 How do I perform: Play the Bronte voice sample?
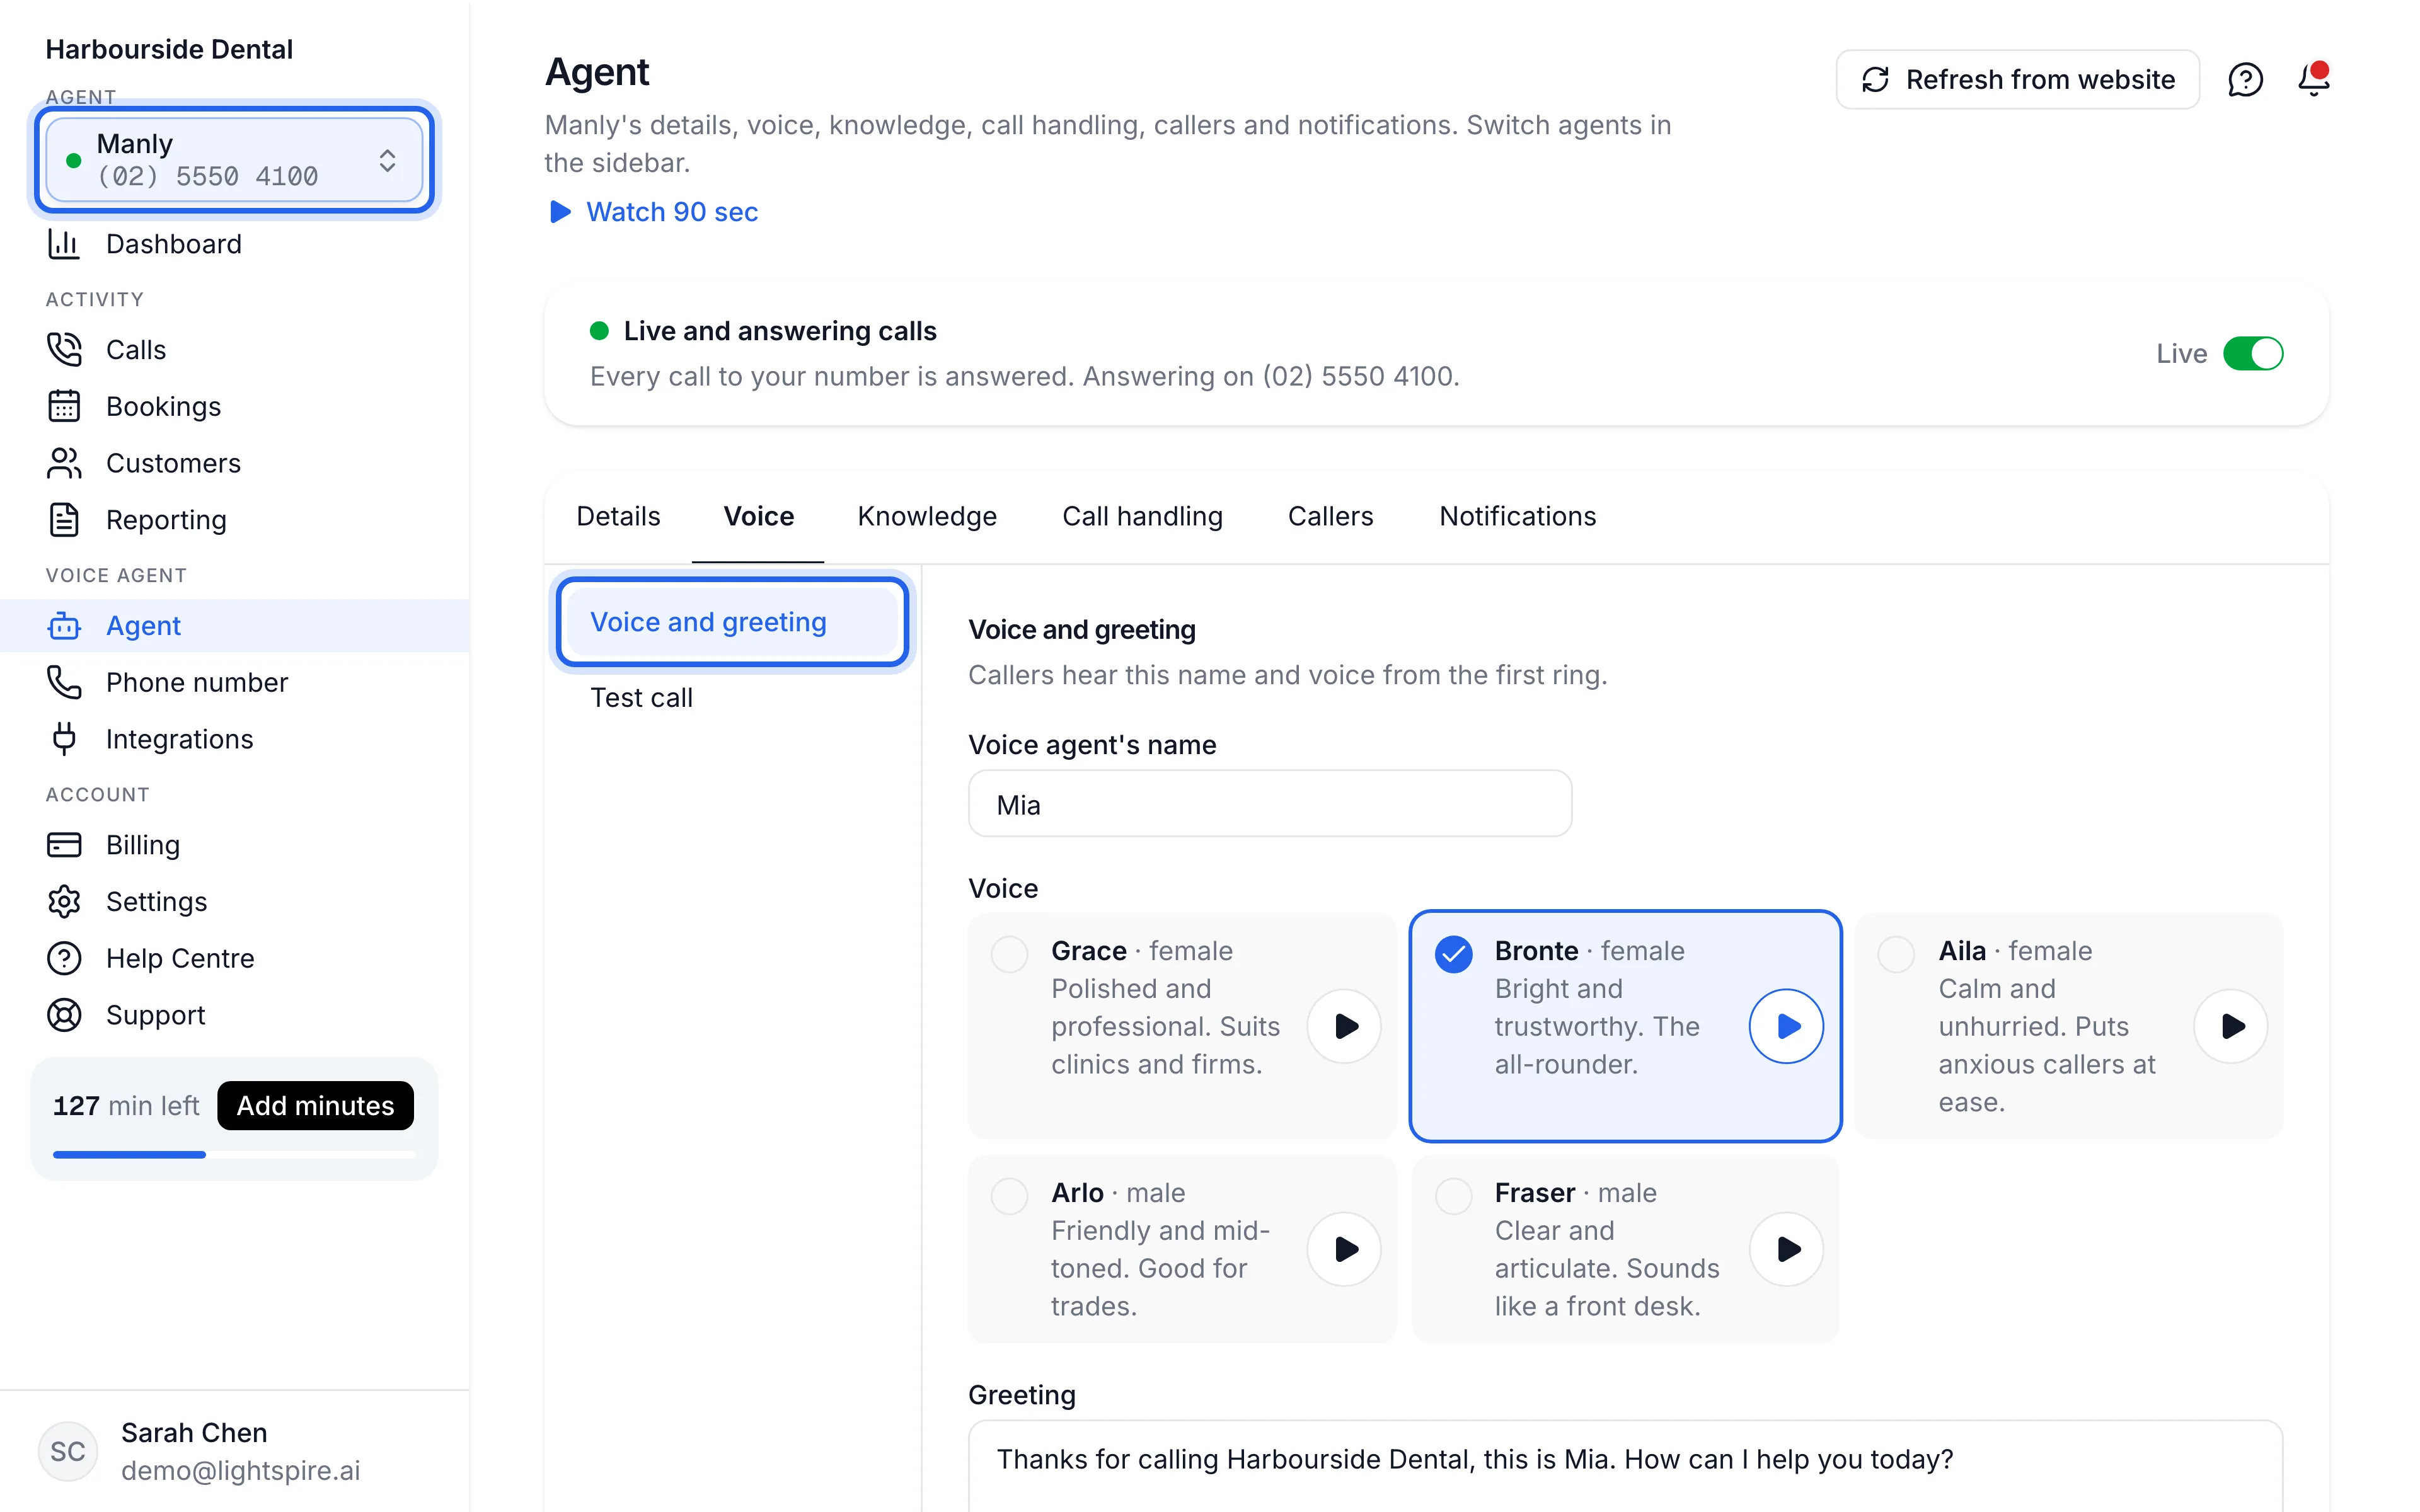tap(1787, 1026)
